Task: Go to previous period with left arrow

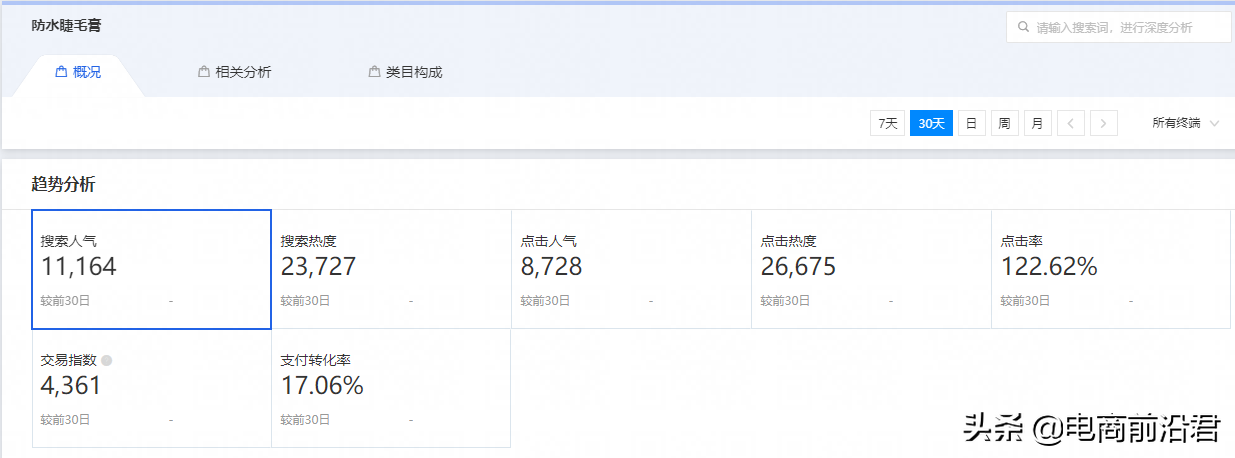Action: [1071, 123]
